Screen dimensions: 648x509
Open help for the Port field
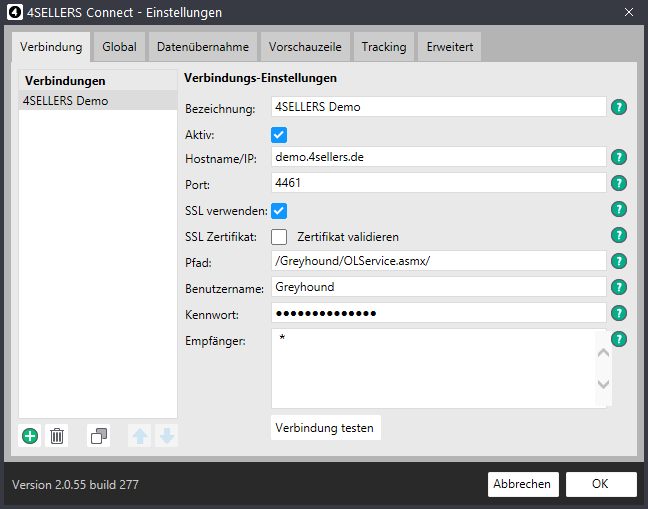point(619,183)
